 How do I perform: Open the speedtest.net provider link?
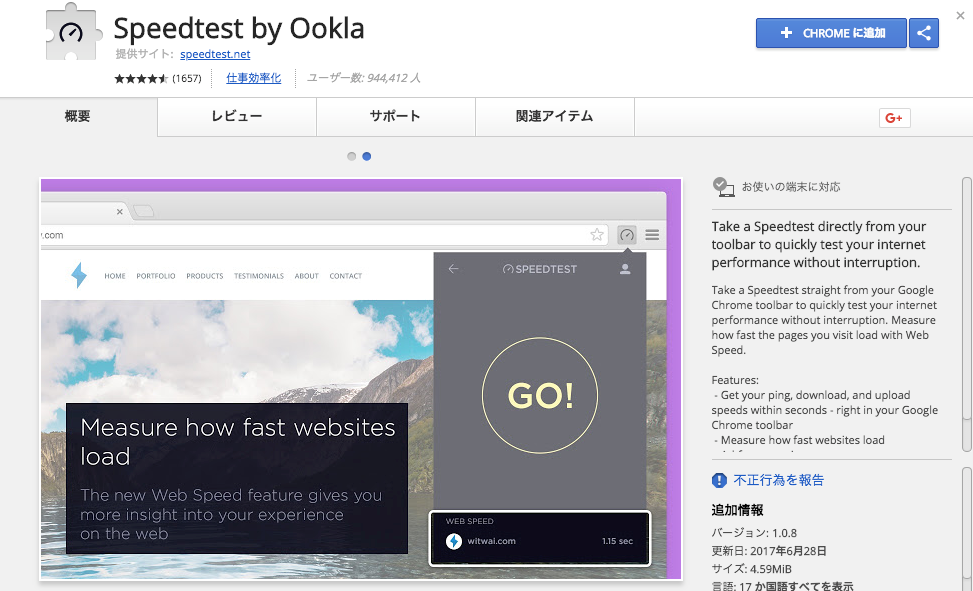pyautogui.click(x=215, y=54)
